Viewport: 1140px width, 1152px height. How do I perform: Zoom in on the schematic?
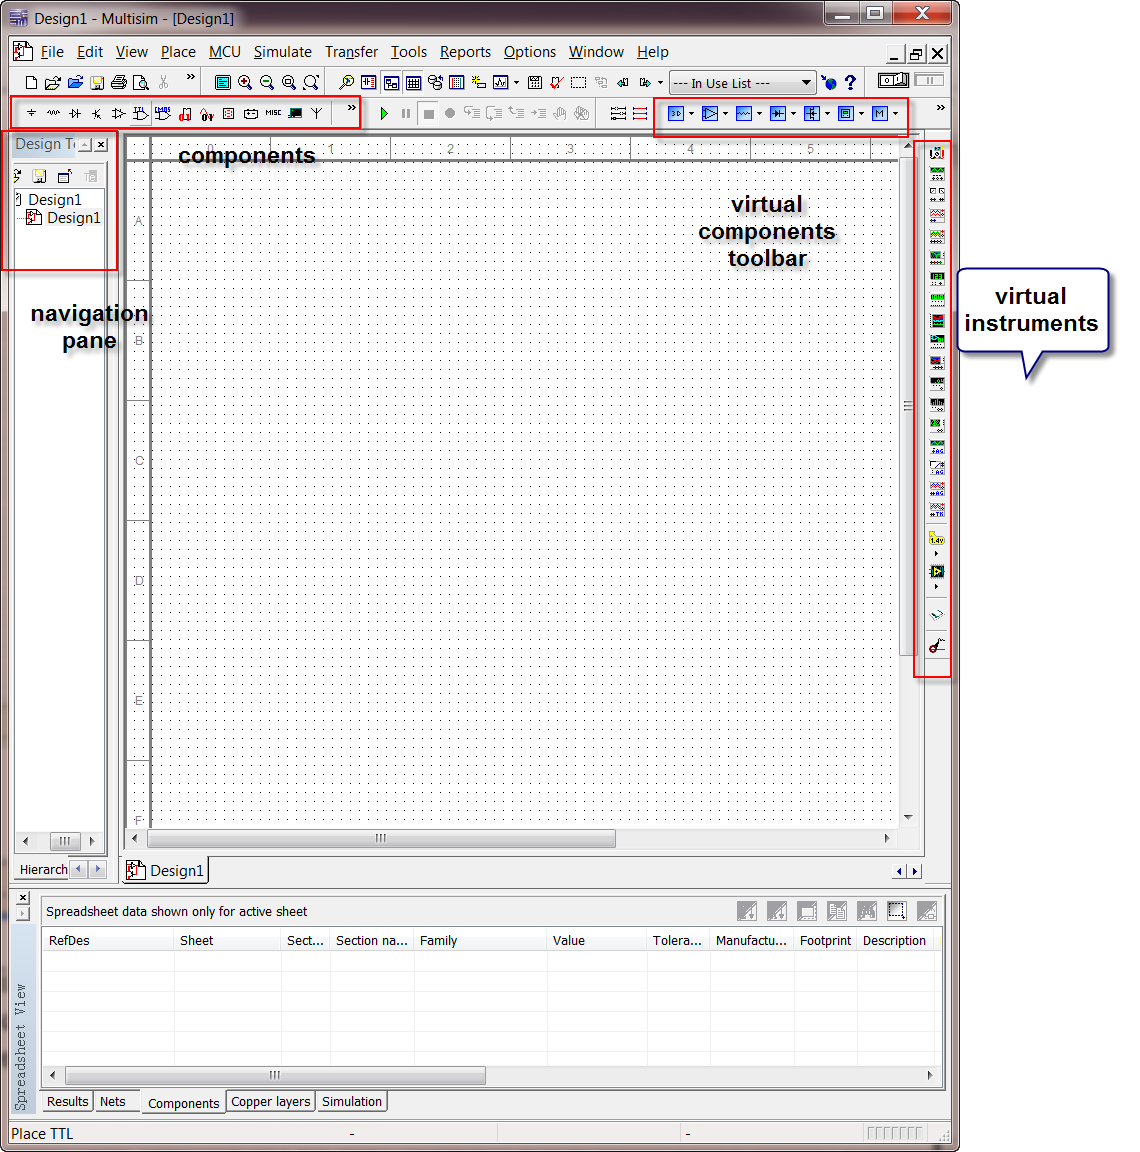pyautogui.click(x=245, y=82)
